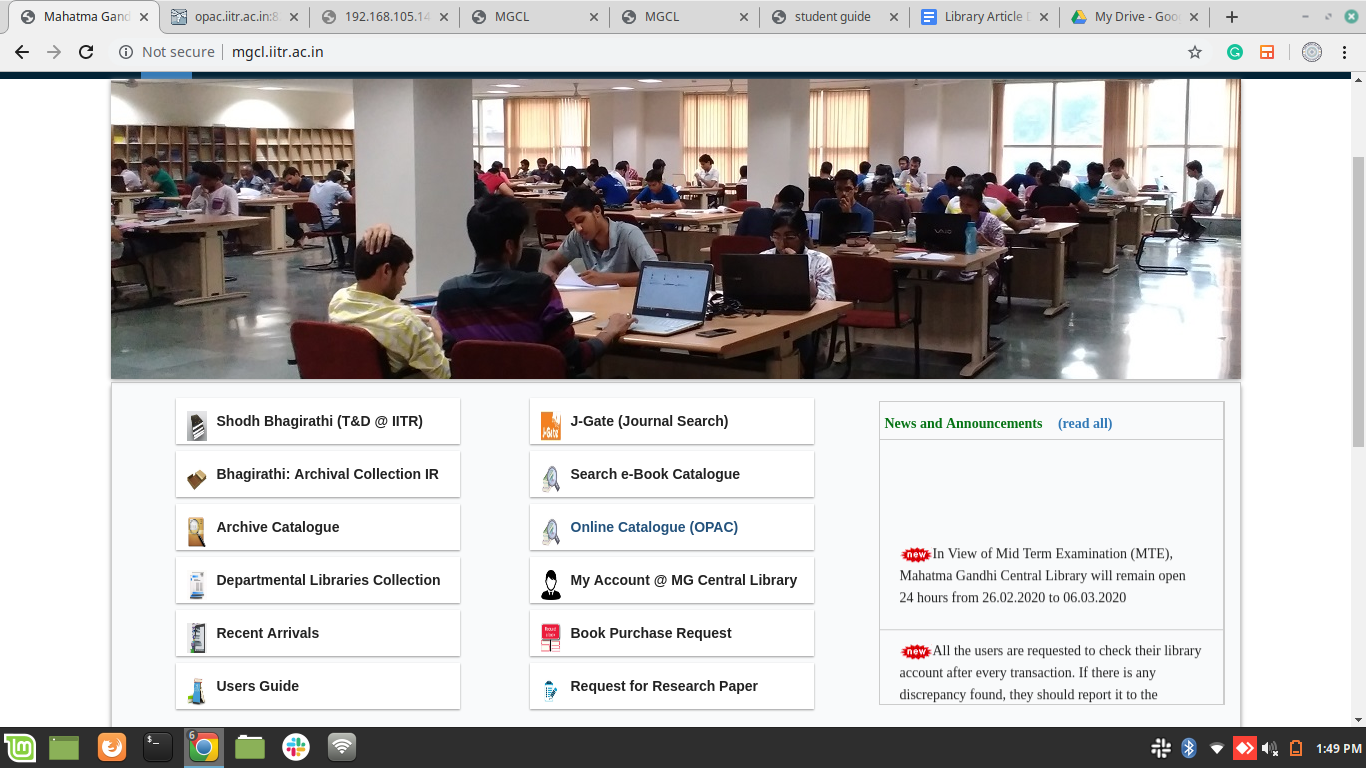Screen dimensions: 1366x768
Task: Click the Book Purchase Request icon
Action: [550, 636]
